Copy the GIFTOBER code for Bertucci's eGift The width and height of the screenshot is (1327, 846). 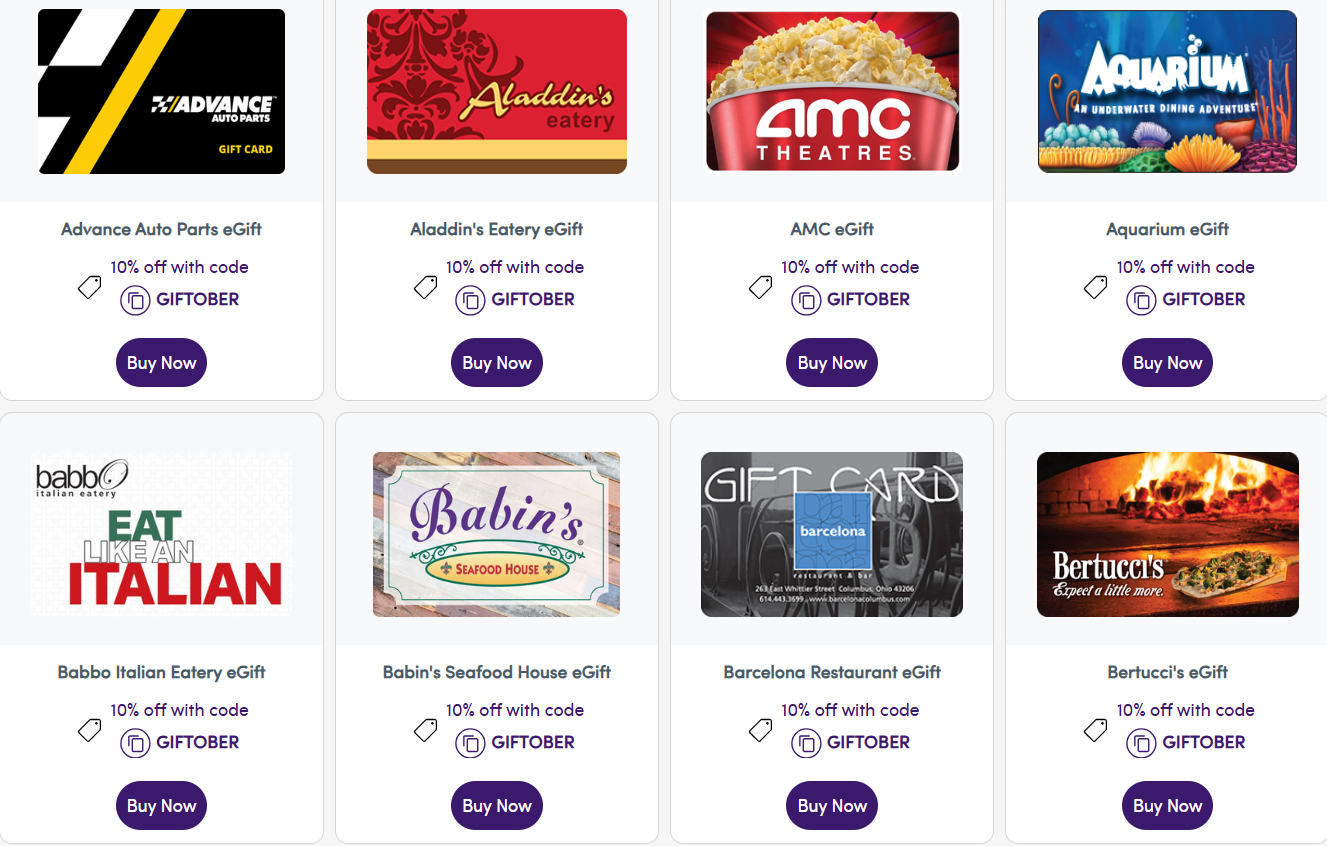[1142, 743]
